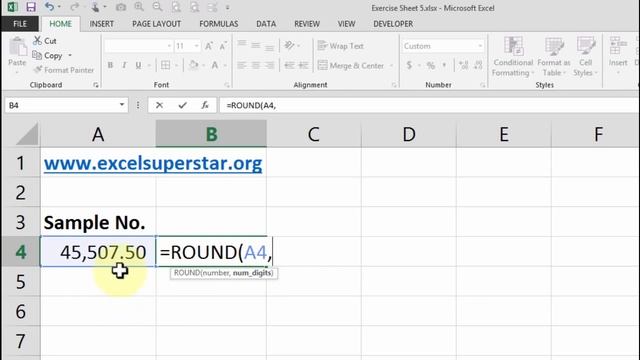Click the Zoom In magnifier icon
Image resolution: width=640 pixels, height=360 pixels.
click(x=139, y=7)
